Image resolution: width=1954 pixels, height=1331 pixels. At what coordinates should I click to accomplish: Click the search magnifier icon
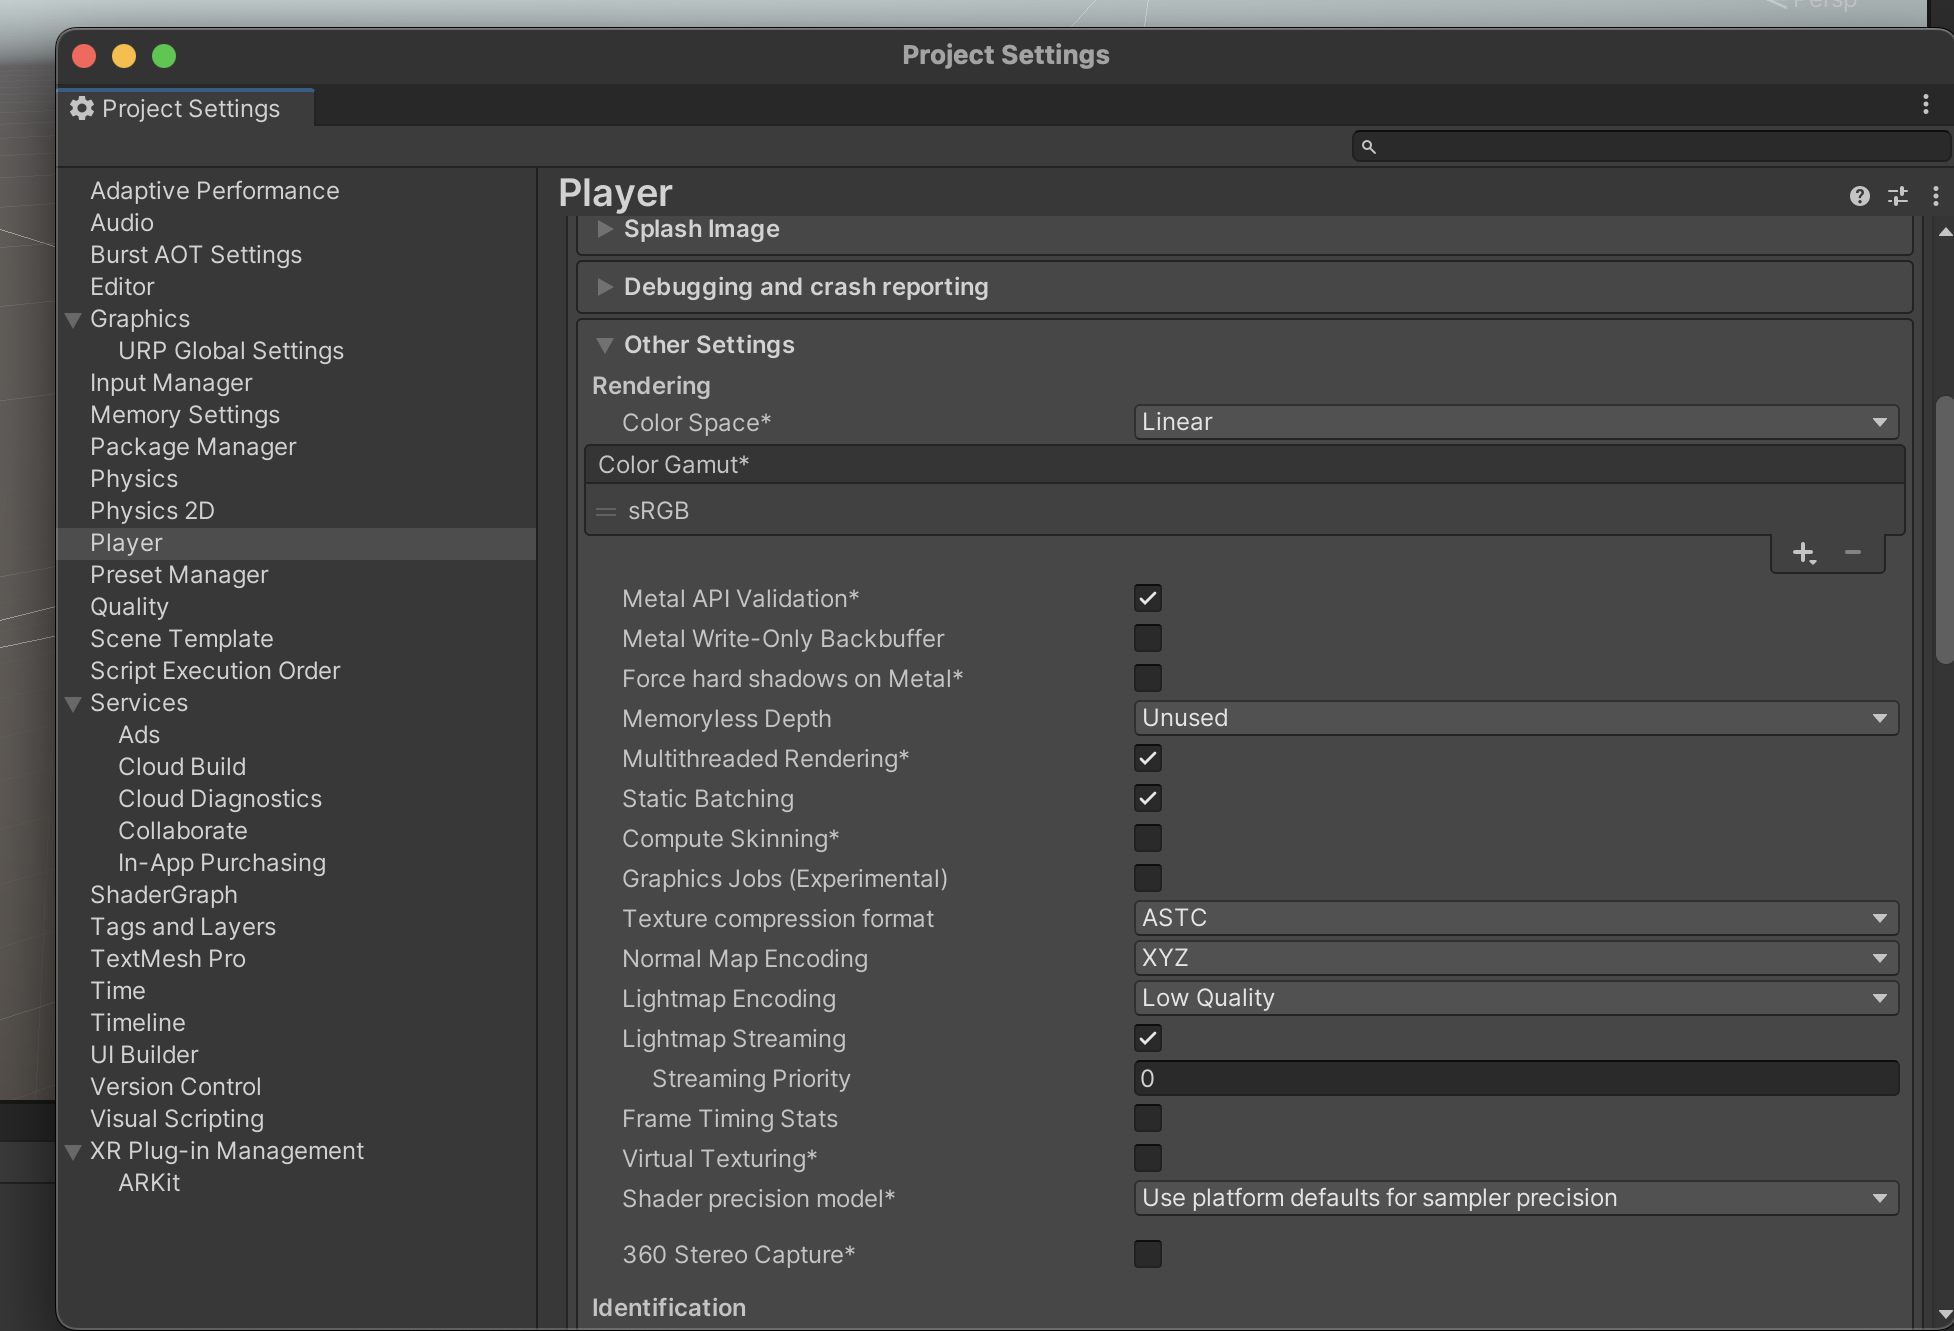(1369, 147)
